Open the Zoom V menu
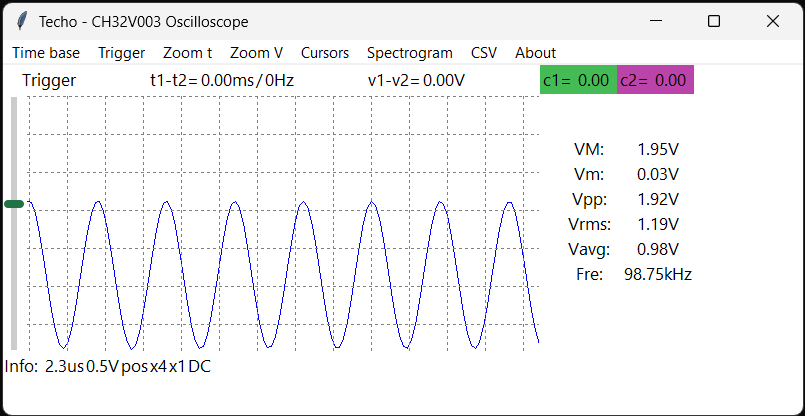The image size is (805, 416). tap(256, 53)
